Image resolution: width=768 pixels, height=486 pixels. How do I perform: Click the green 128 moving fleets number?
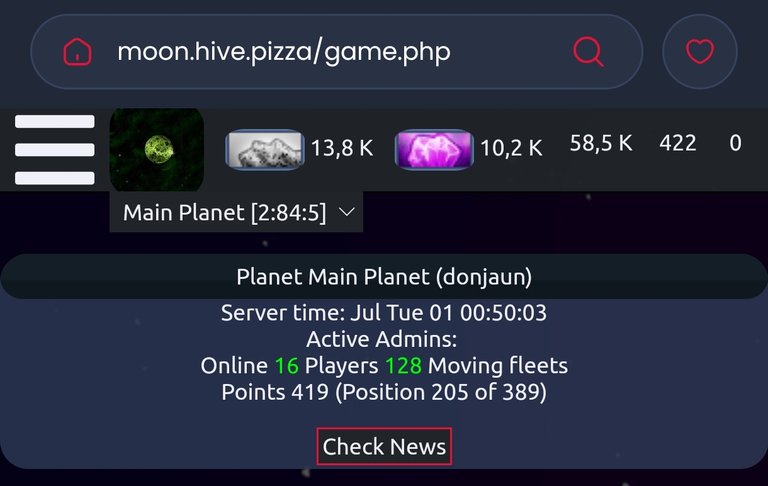pos(403,366)
